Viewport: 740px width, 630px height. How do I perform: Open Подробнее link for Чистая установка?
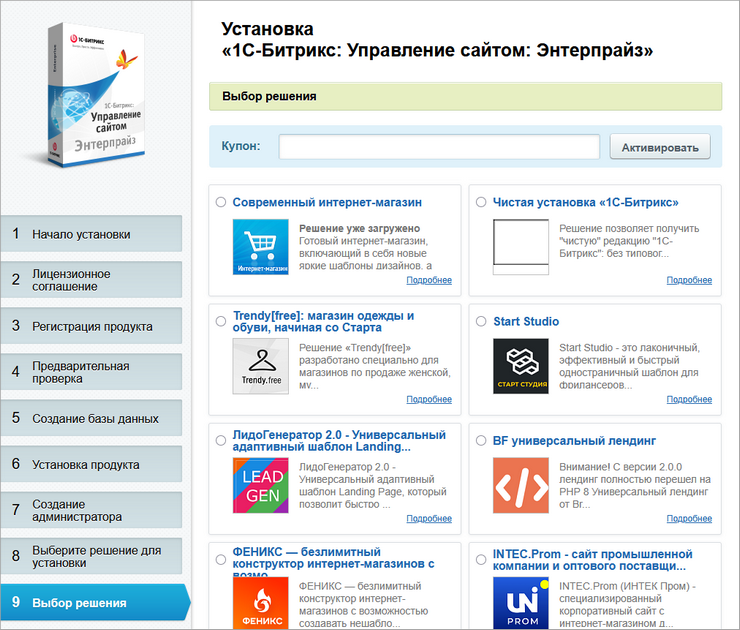(x=689, y=280)
